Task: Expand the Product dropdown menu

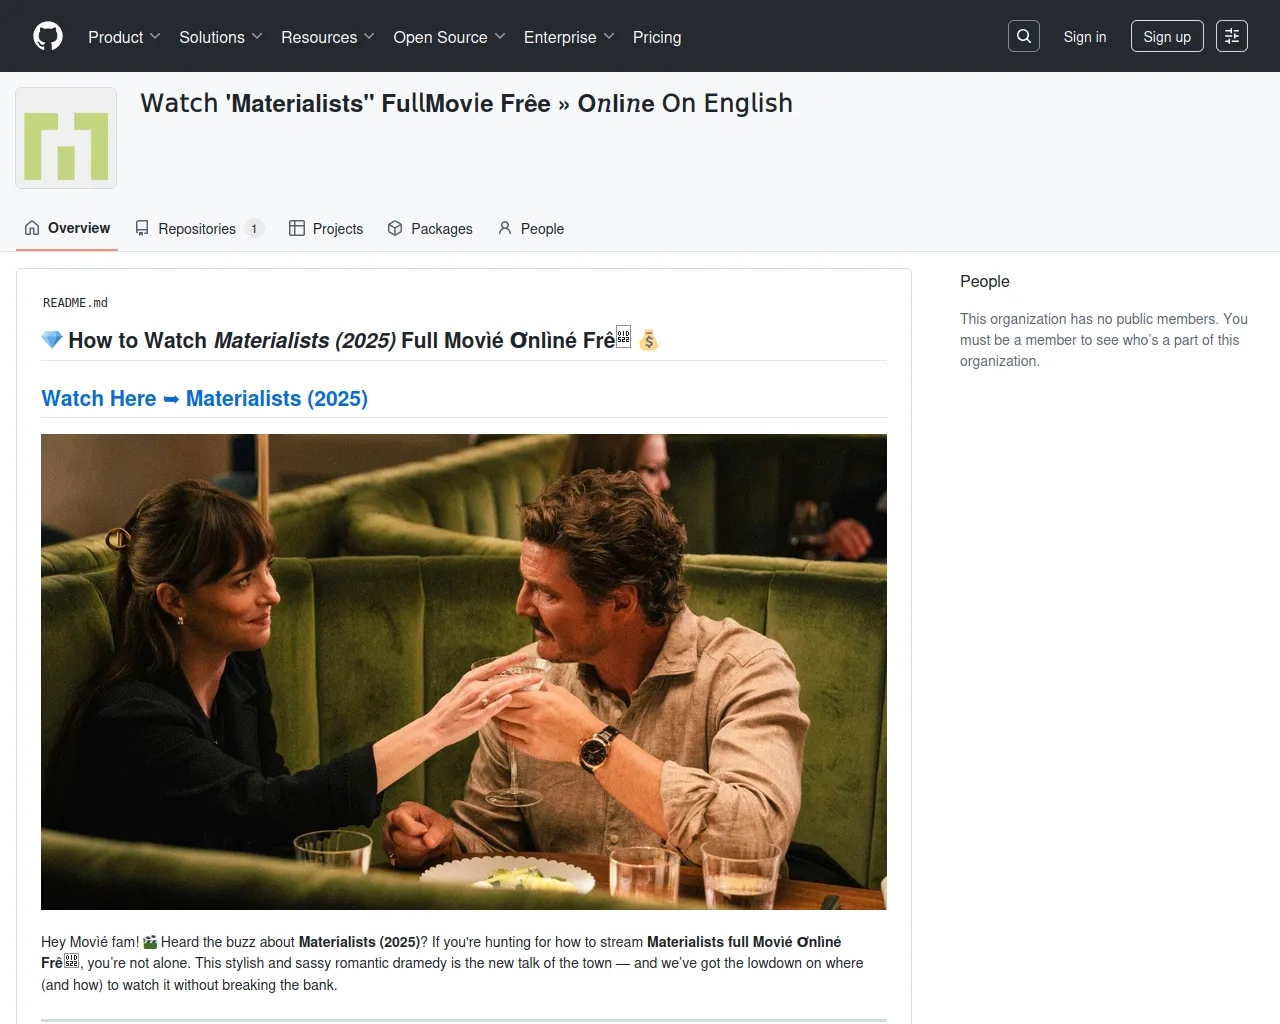Action: point(124,37)
